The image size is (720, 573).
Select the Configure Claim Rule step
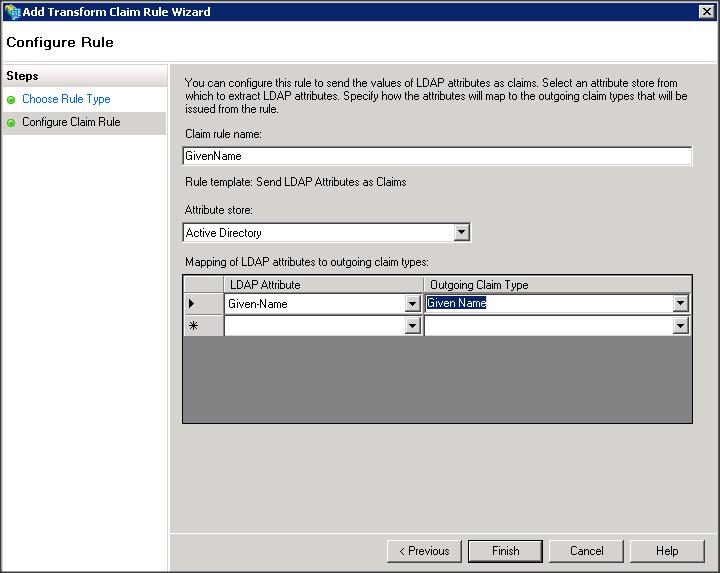[x=71, y=123]
